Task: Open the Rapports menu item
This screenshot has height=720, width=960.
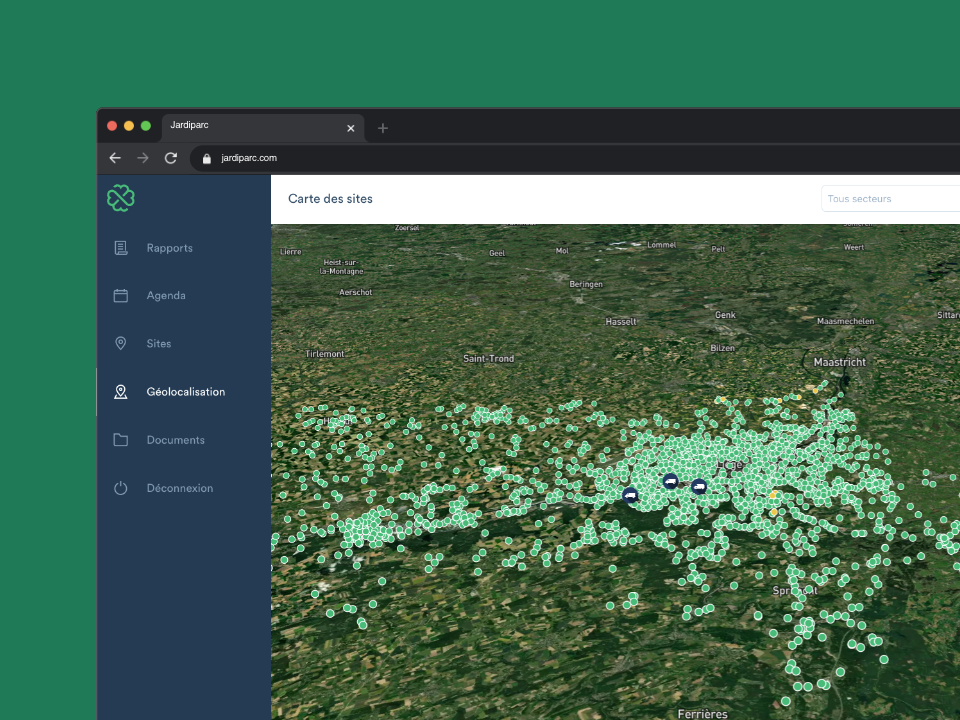Action: click(x=169, y=248)
